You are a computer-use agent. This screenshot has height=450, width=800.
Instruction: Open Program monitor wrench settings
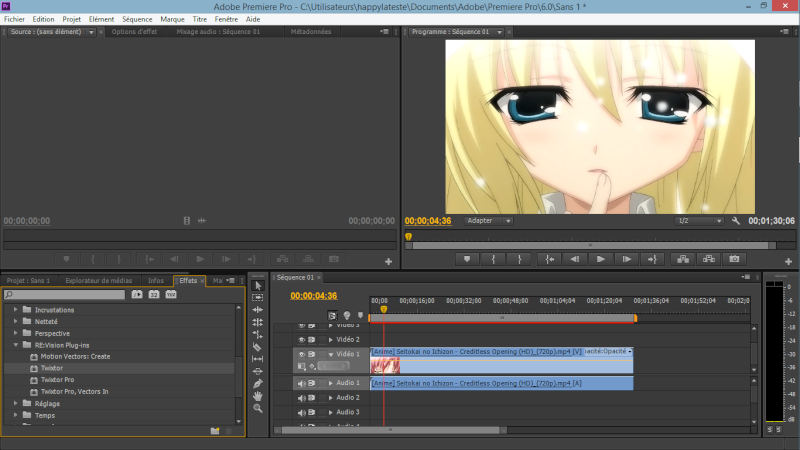pos(736,221)
